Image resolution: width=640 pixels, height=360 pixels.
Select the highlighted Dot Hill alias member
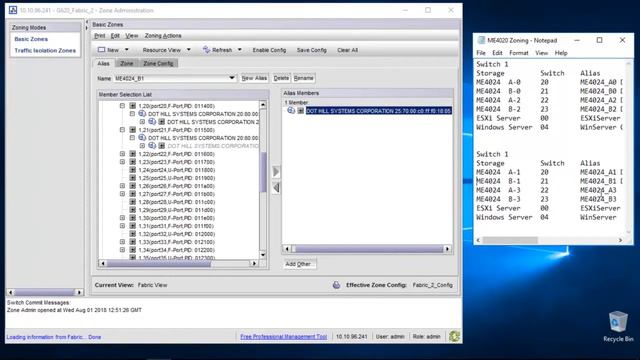378,111
